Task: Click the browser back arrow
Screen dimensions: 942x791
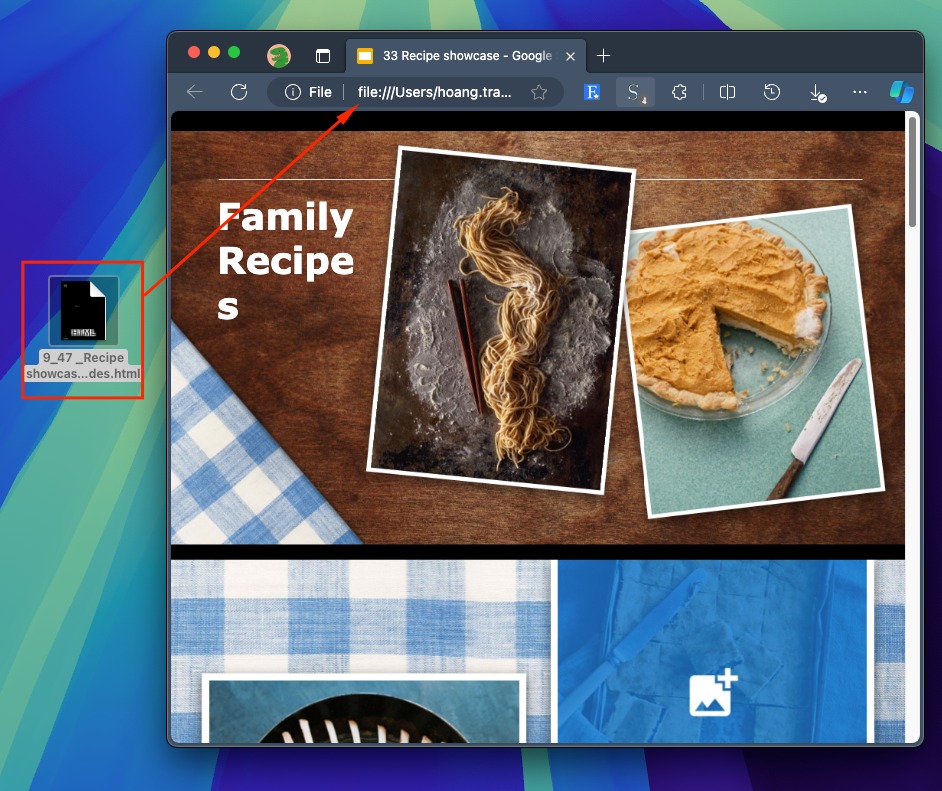Action: [x=195, y=92]
